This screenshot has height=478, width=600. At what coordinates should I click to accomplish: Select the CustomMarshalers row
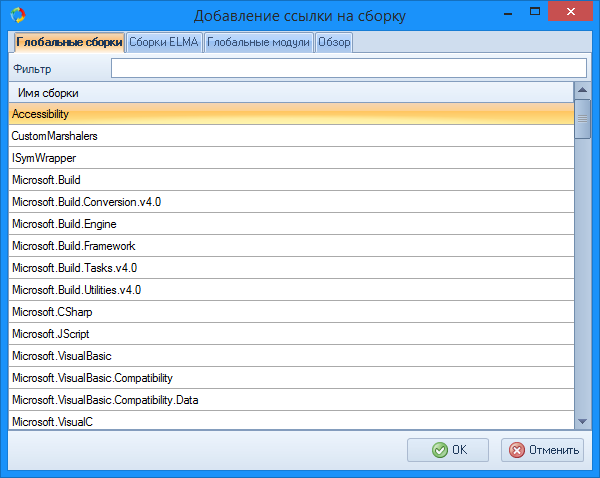(x=291, y=136)
